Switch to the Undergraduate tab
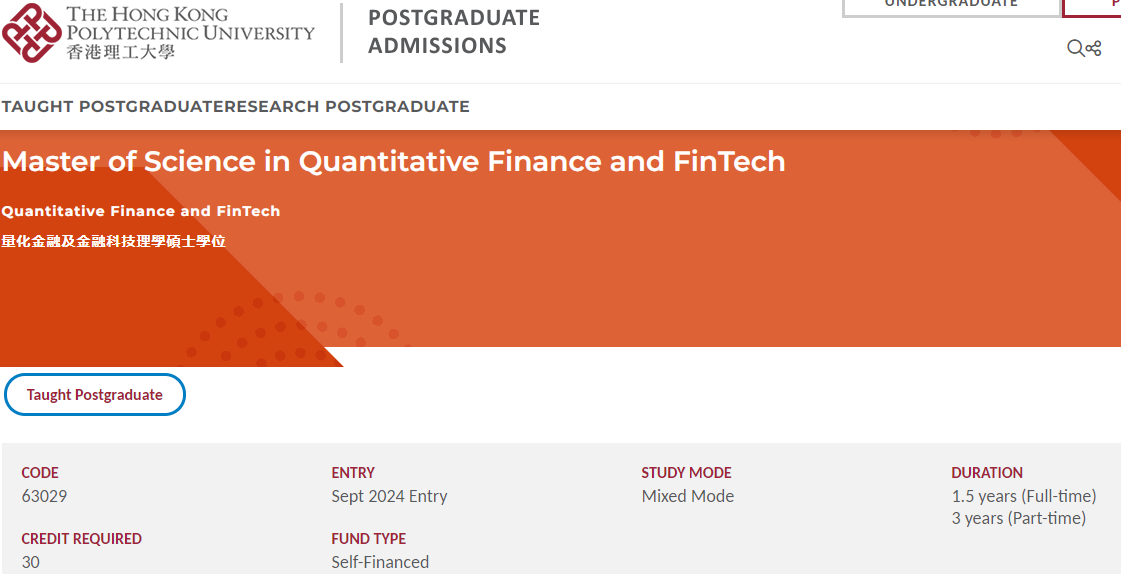This screenshot has height=574, width=1121. click(x=951, y=5)
